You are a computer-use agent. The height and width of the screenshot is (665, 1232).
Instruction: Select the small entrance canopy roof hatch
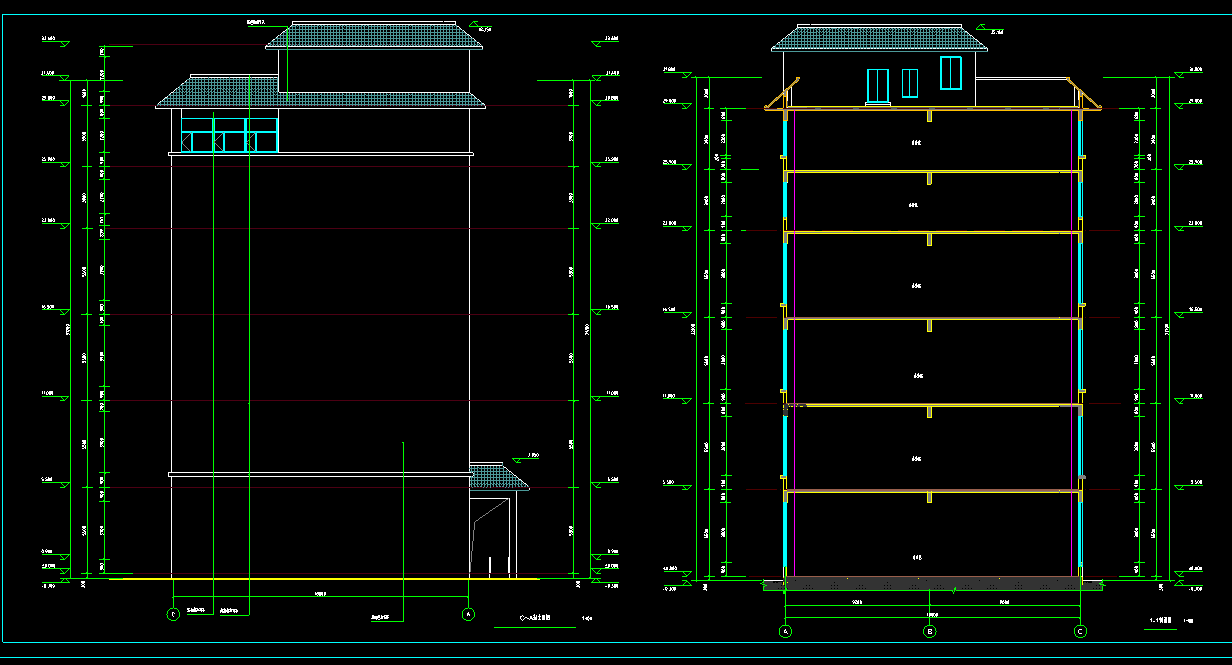[497, 476]
